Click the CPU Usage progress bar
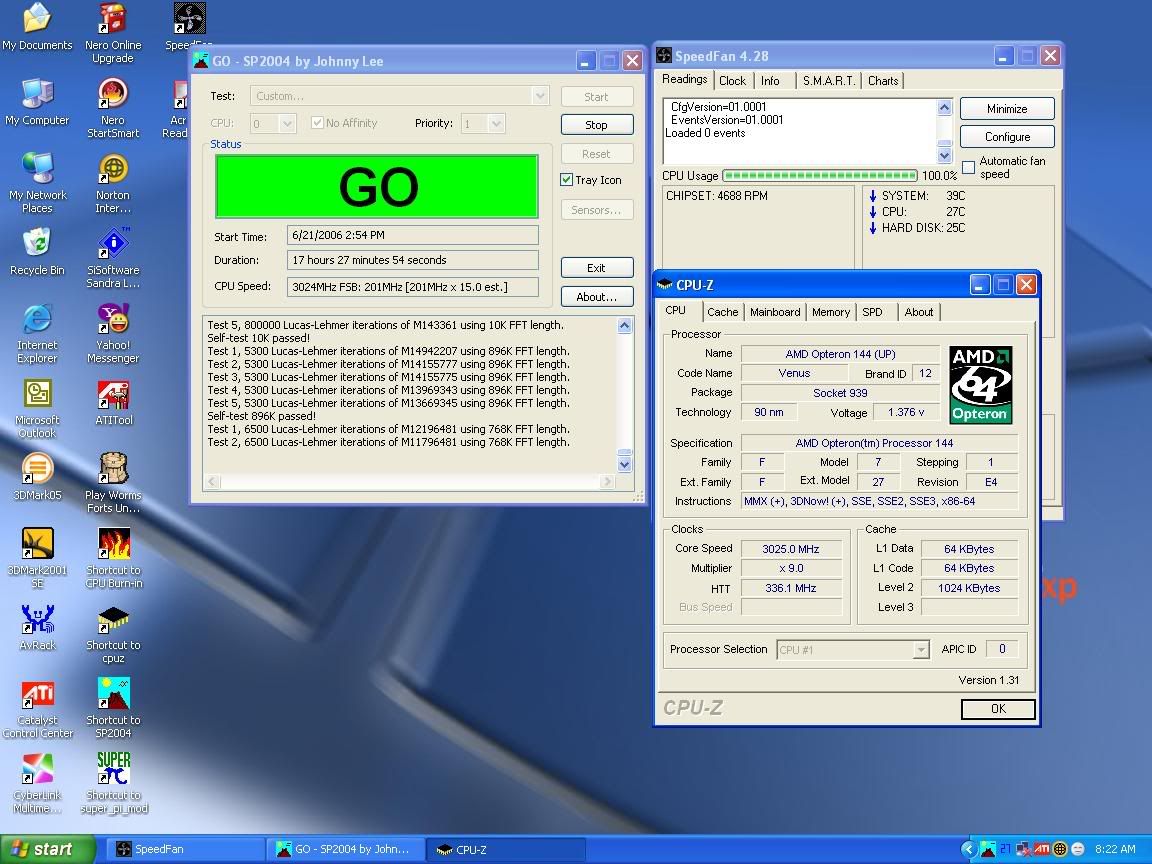This screenshot has height=864, width=1152. pos(819,176)
